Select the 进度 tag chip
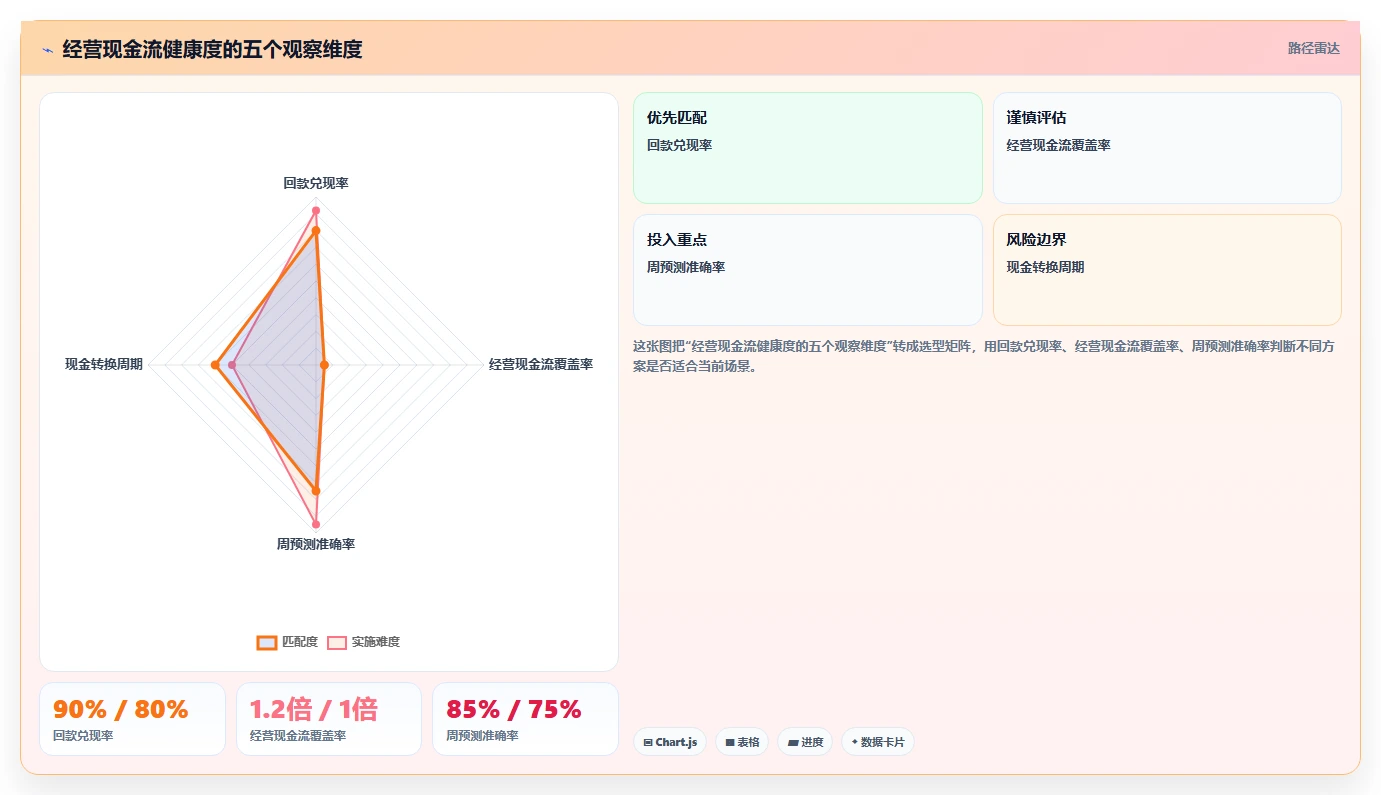This screenshot has height=795, width=1381. [805, 742]
